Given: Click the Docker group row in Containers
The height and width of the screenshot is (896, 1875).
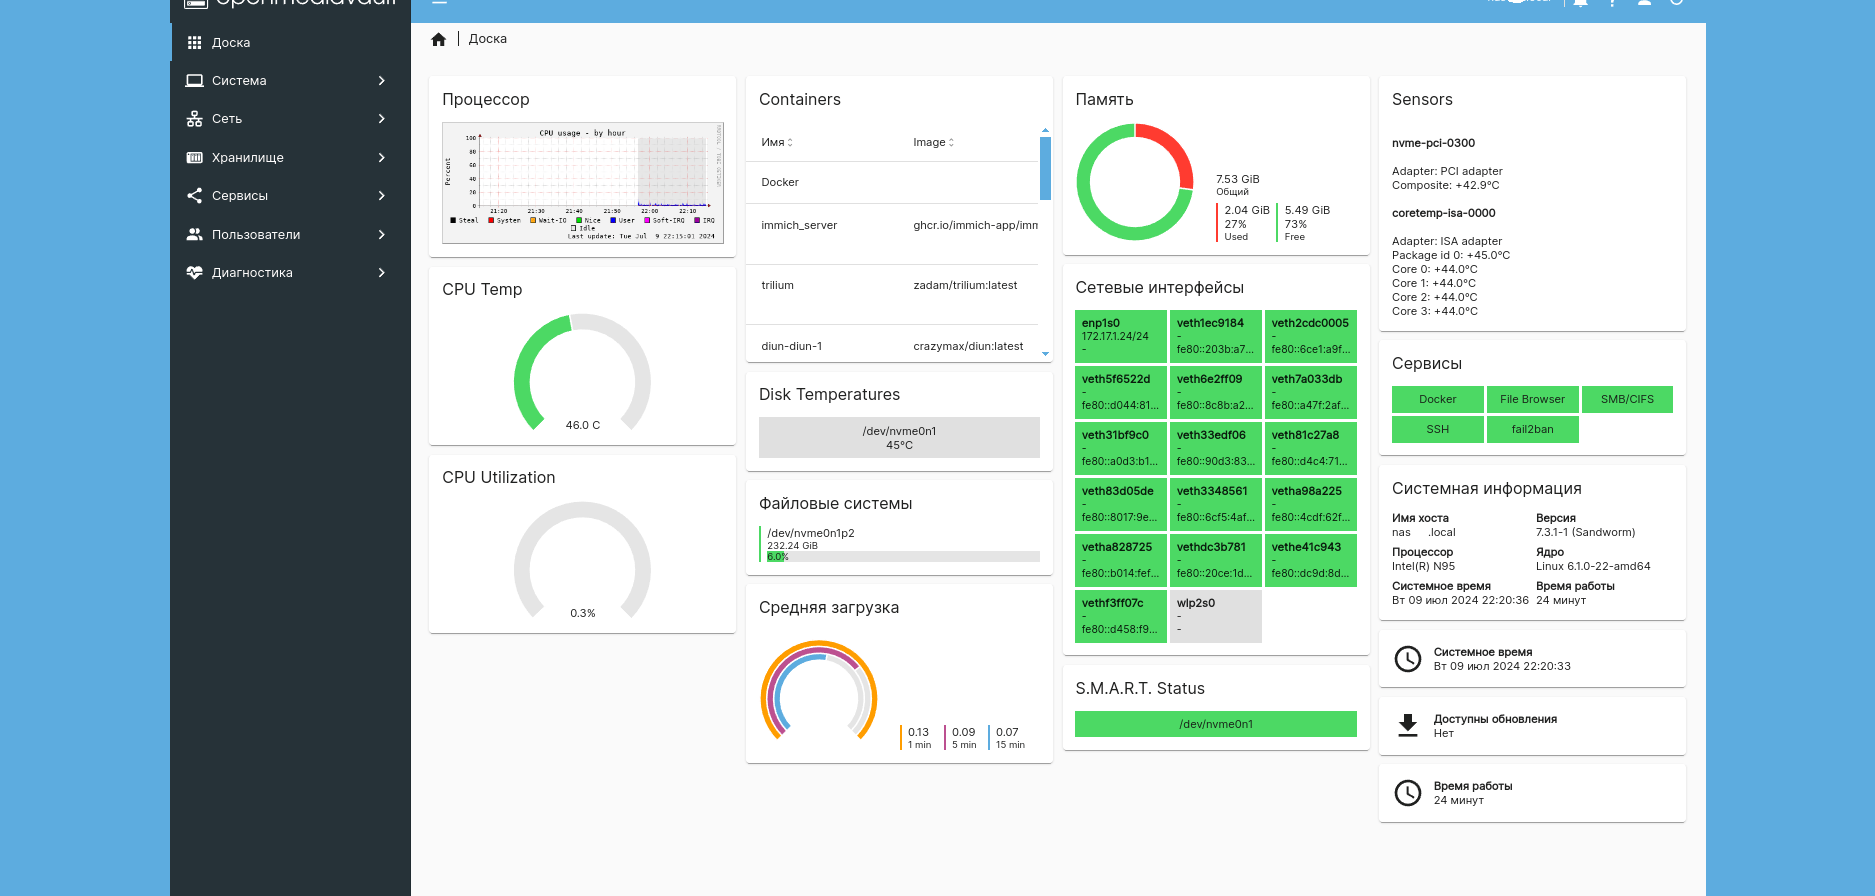Looking at the screenshot, I should tap(892, 183).
